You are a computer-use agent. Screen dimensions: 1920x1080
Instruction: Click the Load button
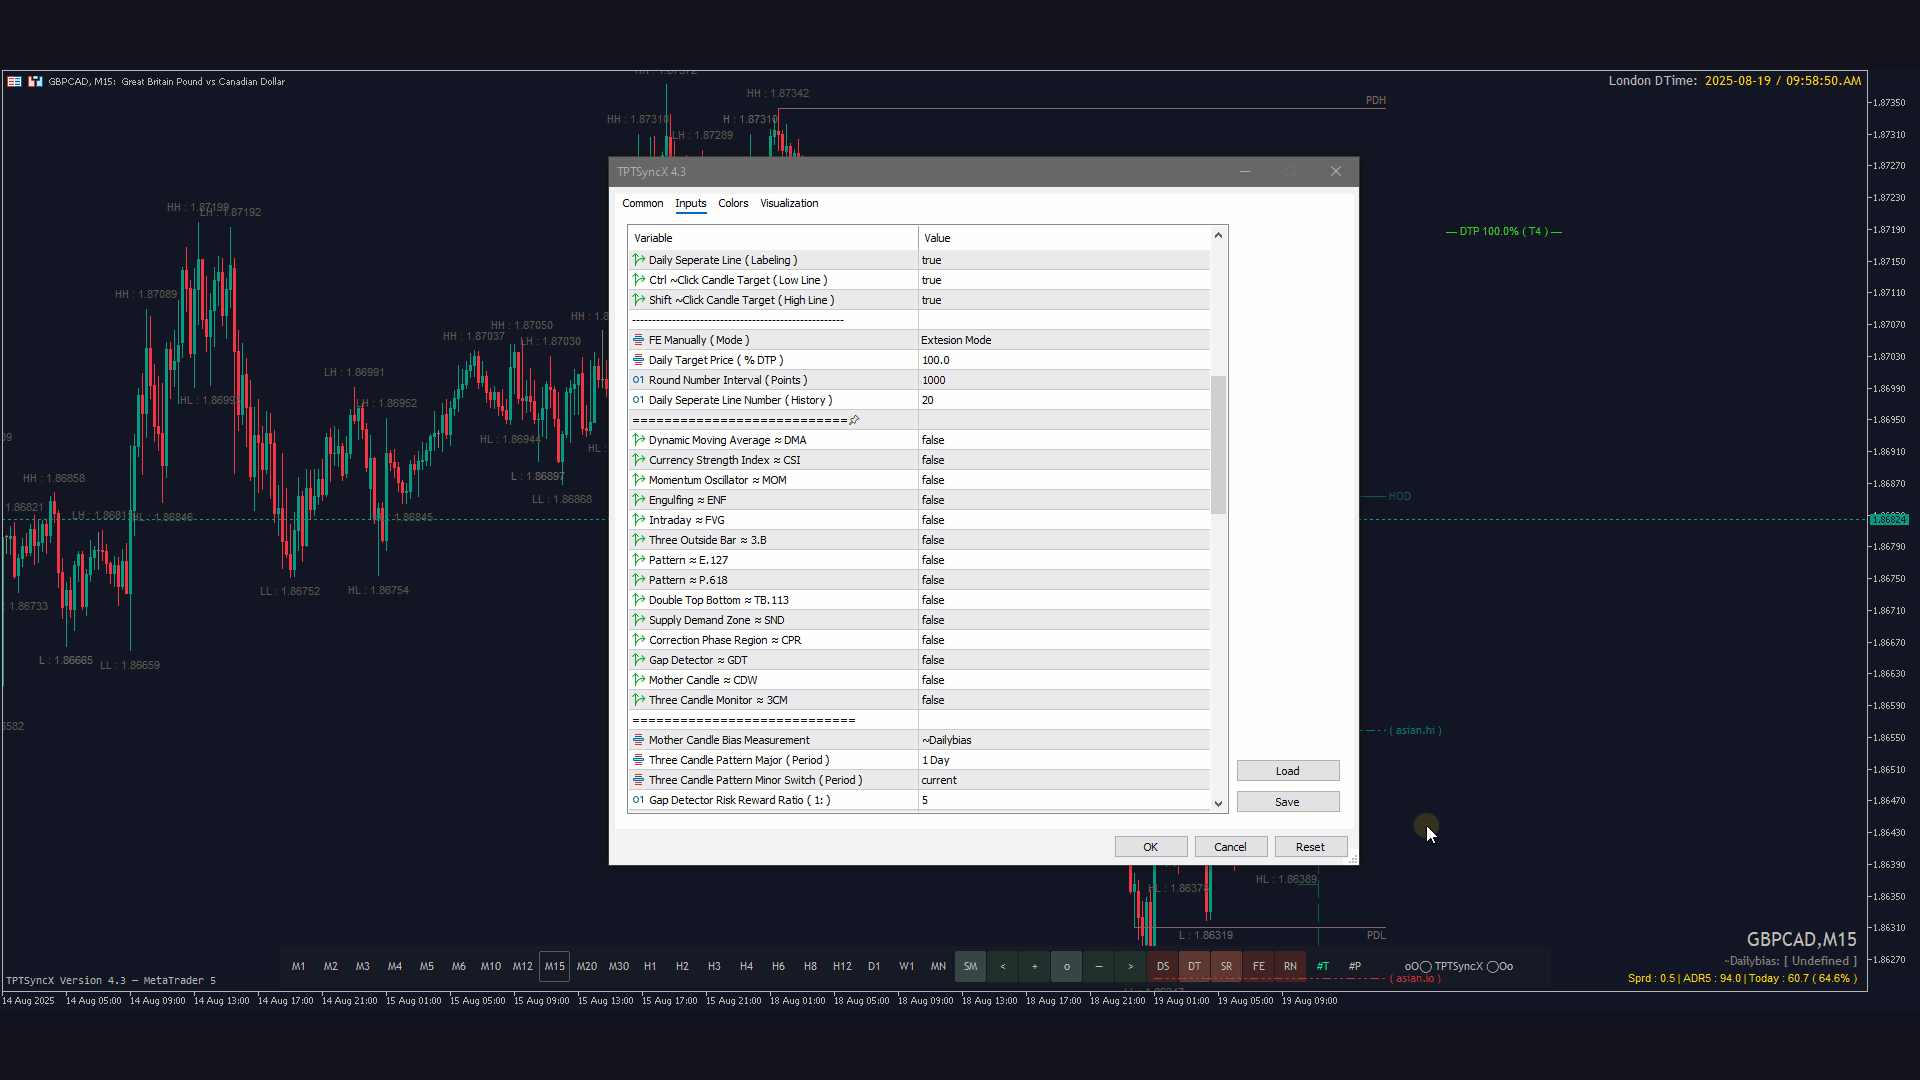coord(1288,771)
